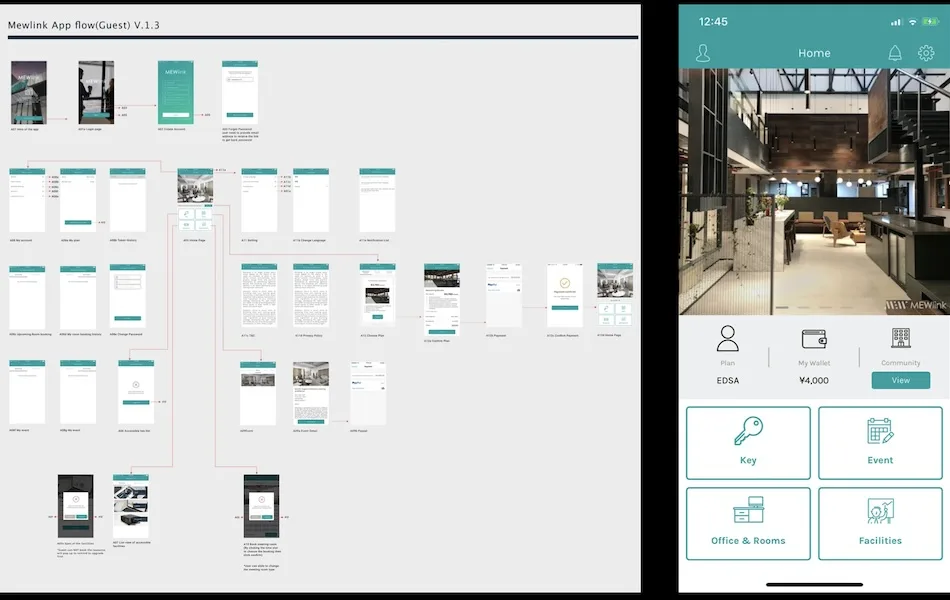Image resolution: width=950 pixels, height=600 pixels.
Task: Click the ¥4,000 wallet balance
Action: (813, 380)
